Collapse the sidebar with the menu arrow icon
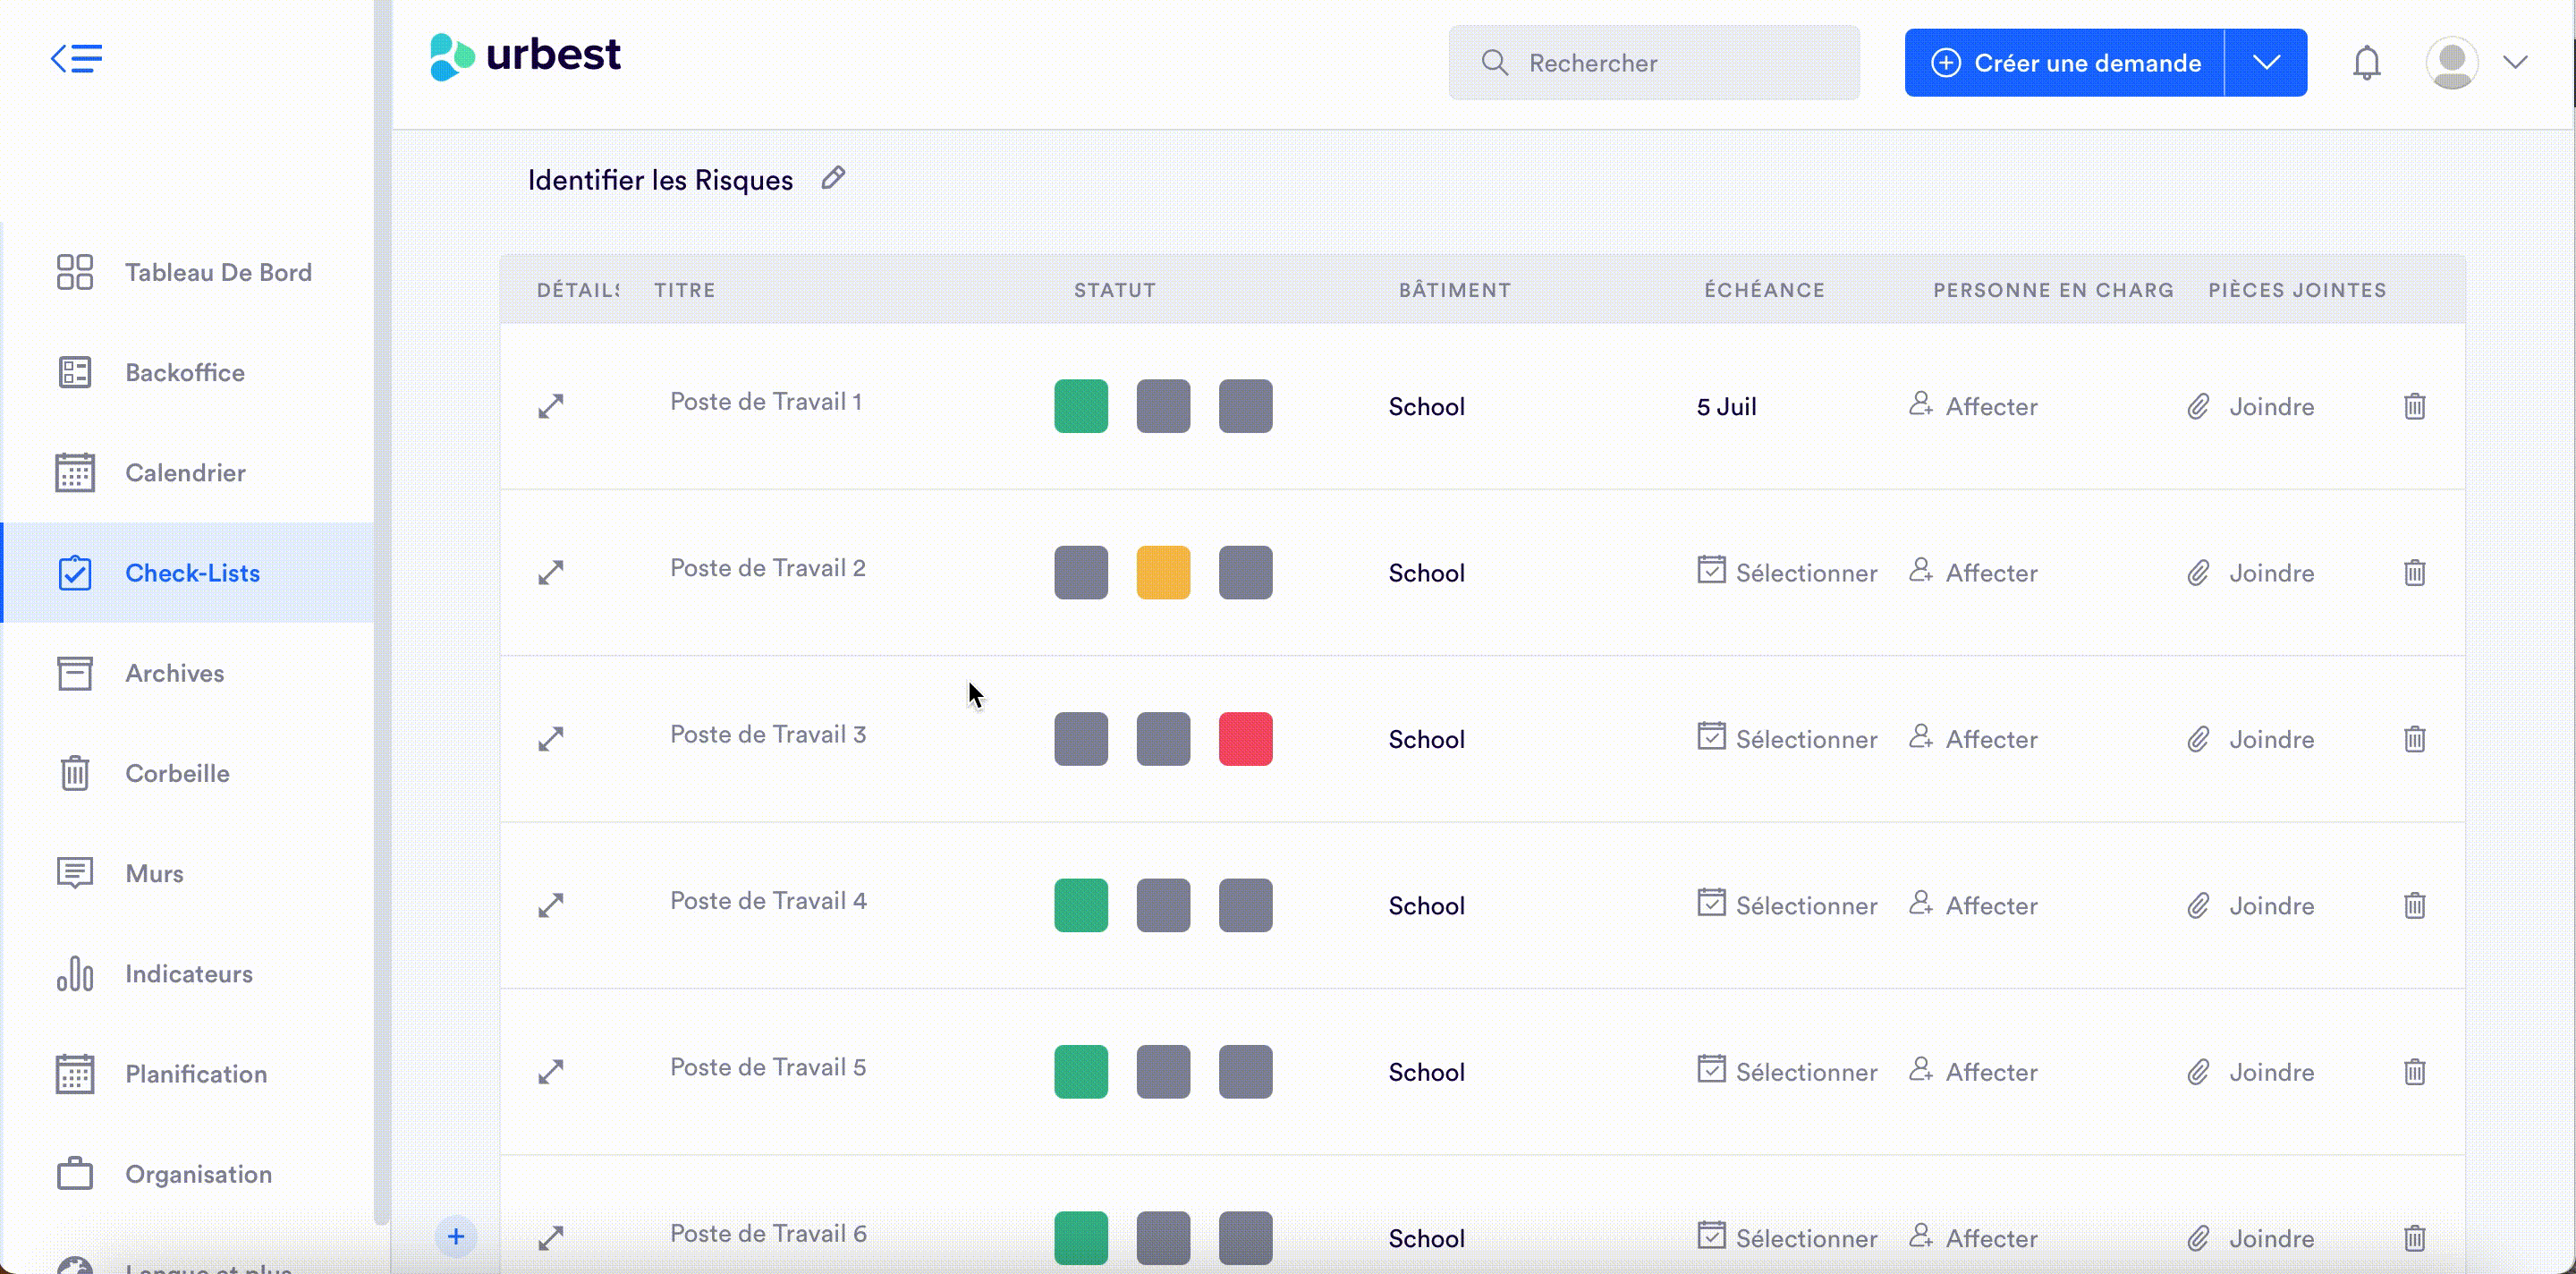Image resolution: width=2576 pixels, height=1274 pixels. click(76, 59)
